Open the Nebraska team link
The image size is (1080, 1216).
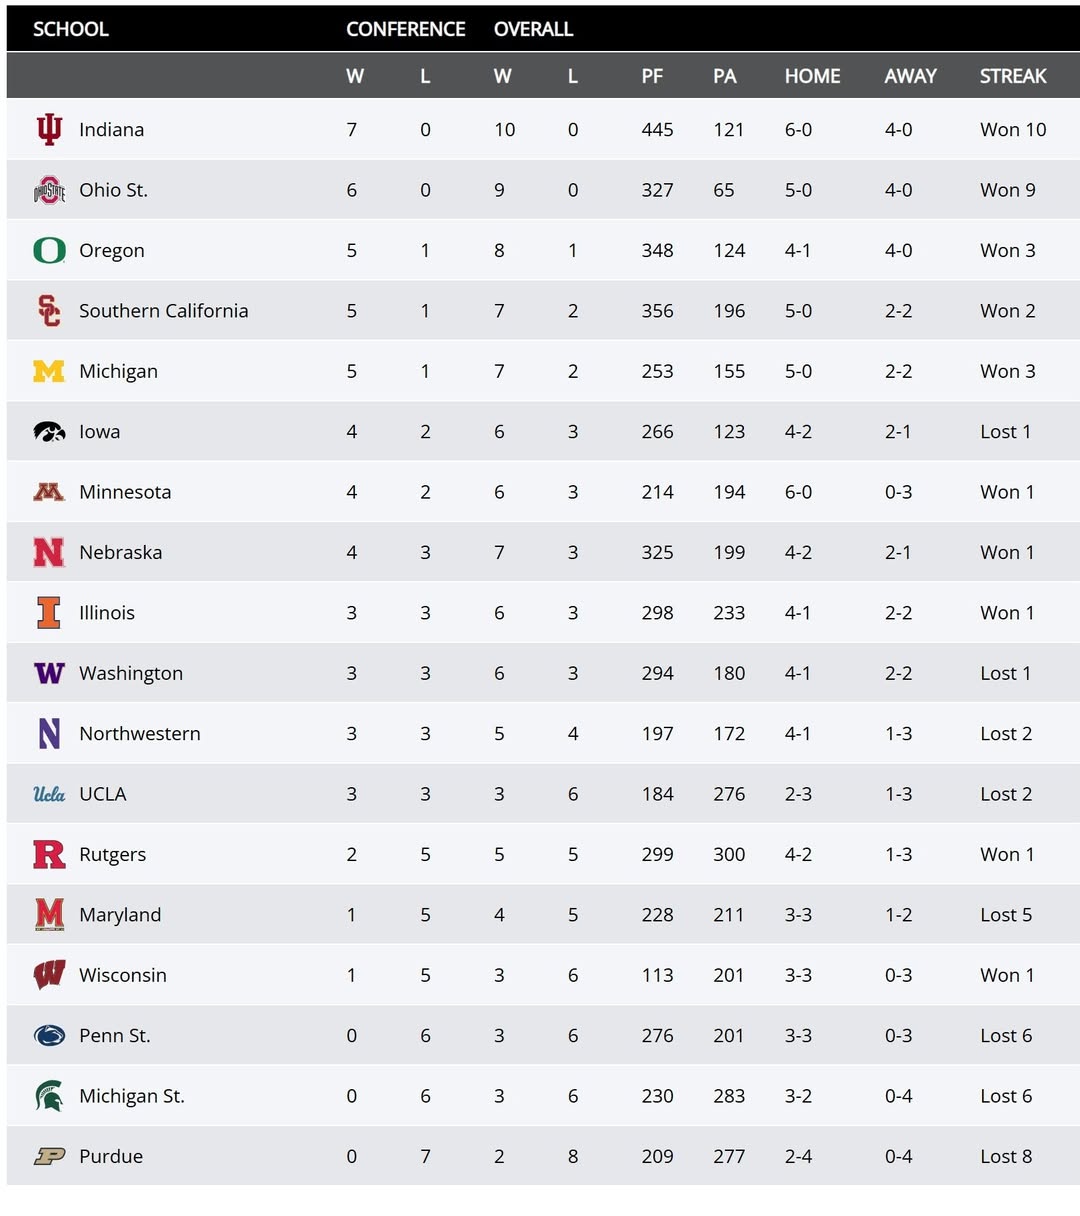pyautogui.click(x=120, y=552)
